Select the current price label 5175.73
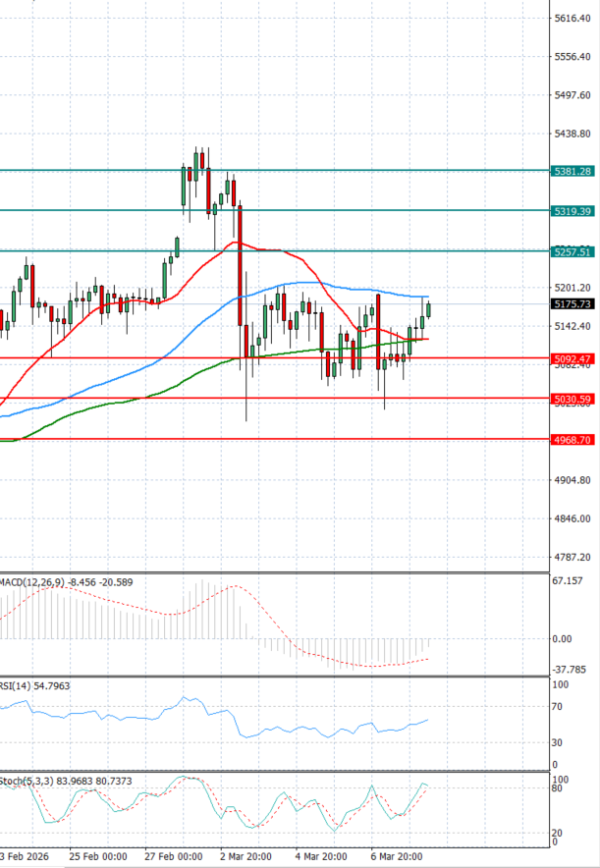600x868 pixels. pyautogui.click(x=572, y=303)
